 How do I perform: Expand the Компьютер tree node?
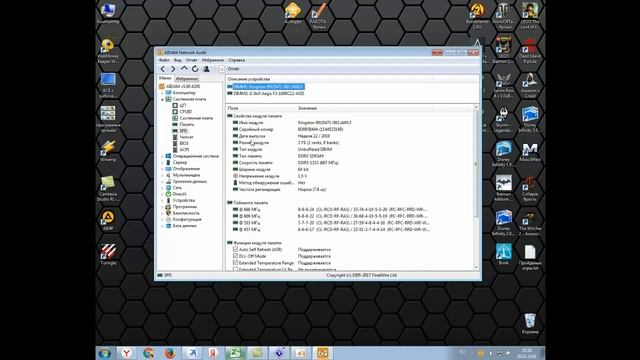point(162,93)
